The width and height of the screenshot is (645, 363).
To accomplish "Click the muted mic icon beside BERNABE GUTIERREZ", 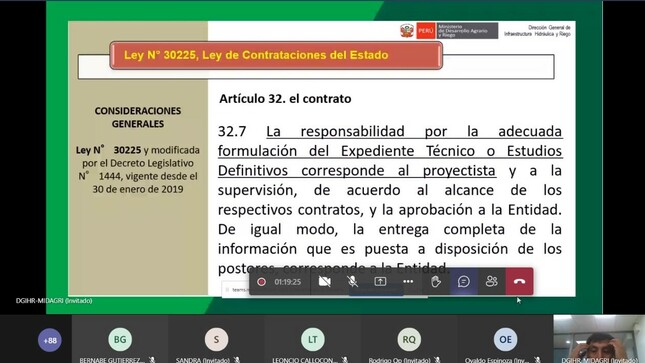I will tap(152, 360).
